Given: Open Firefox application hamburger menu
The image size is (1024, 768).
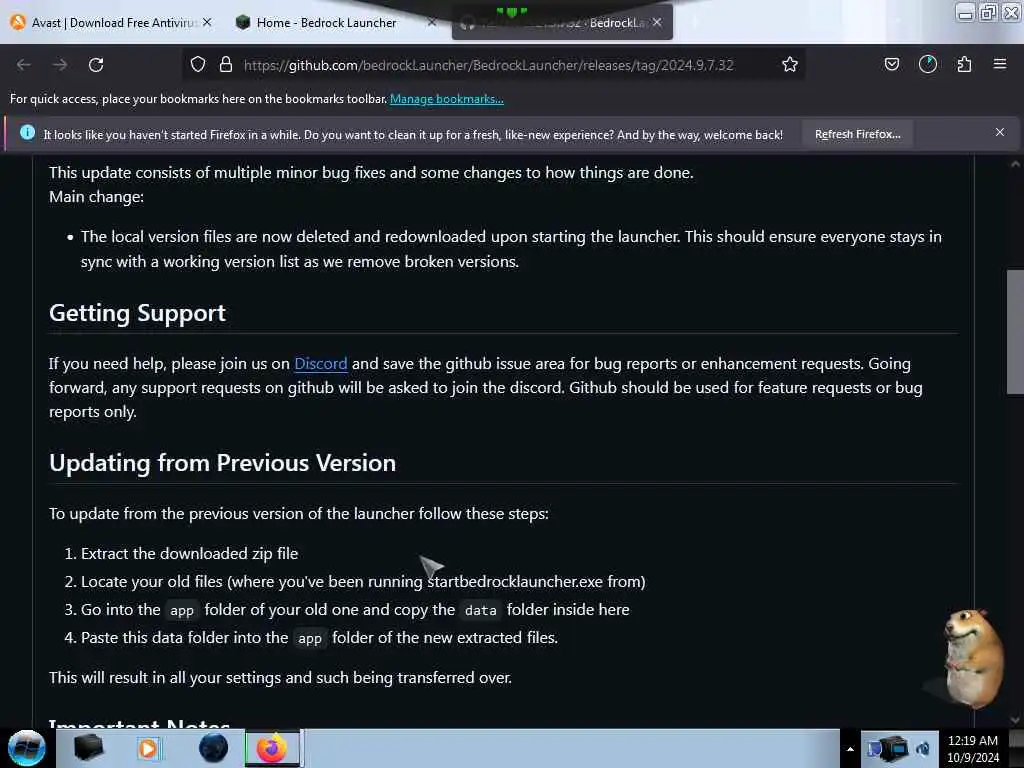Looking at the screenshot, I should click(x=999, y=64).
